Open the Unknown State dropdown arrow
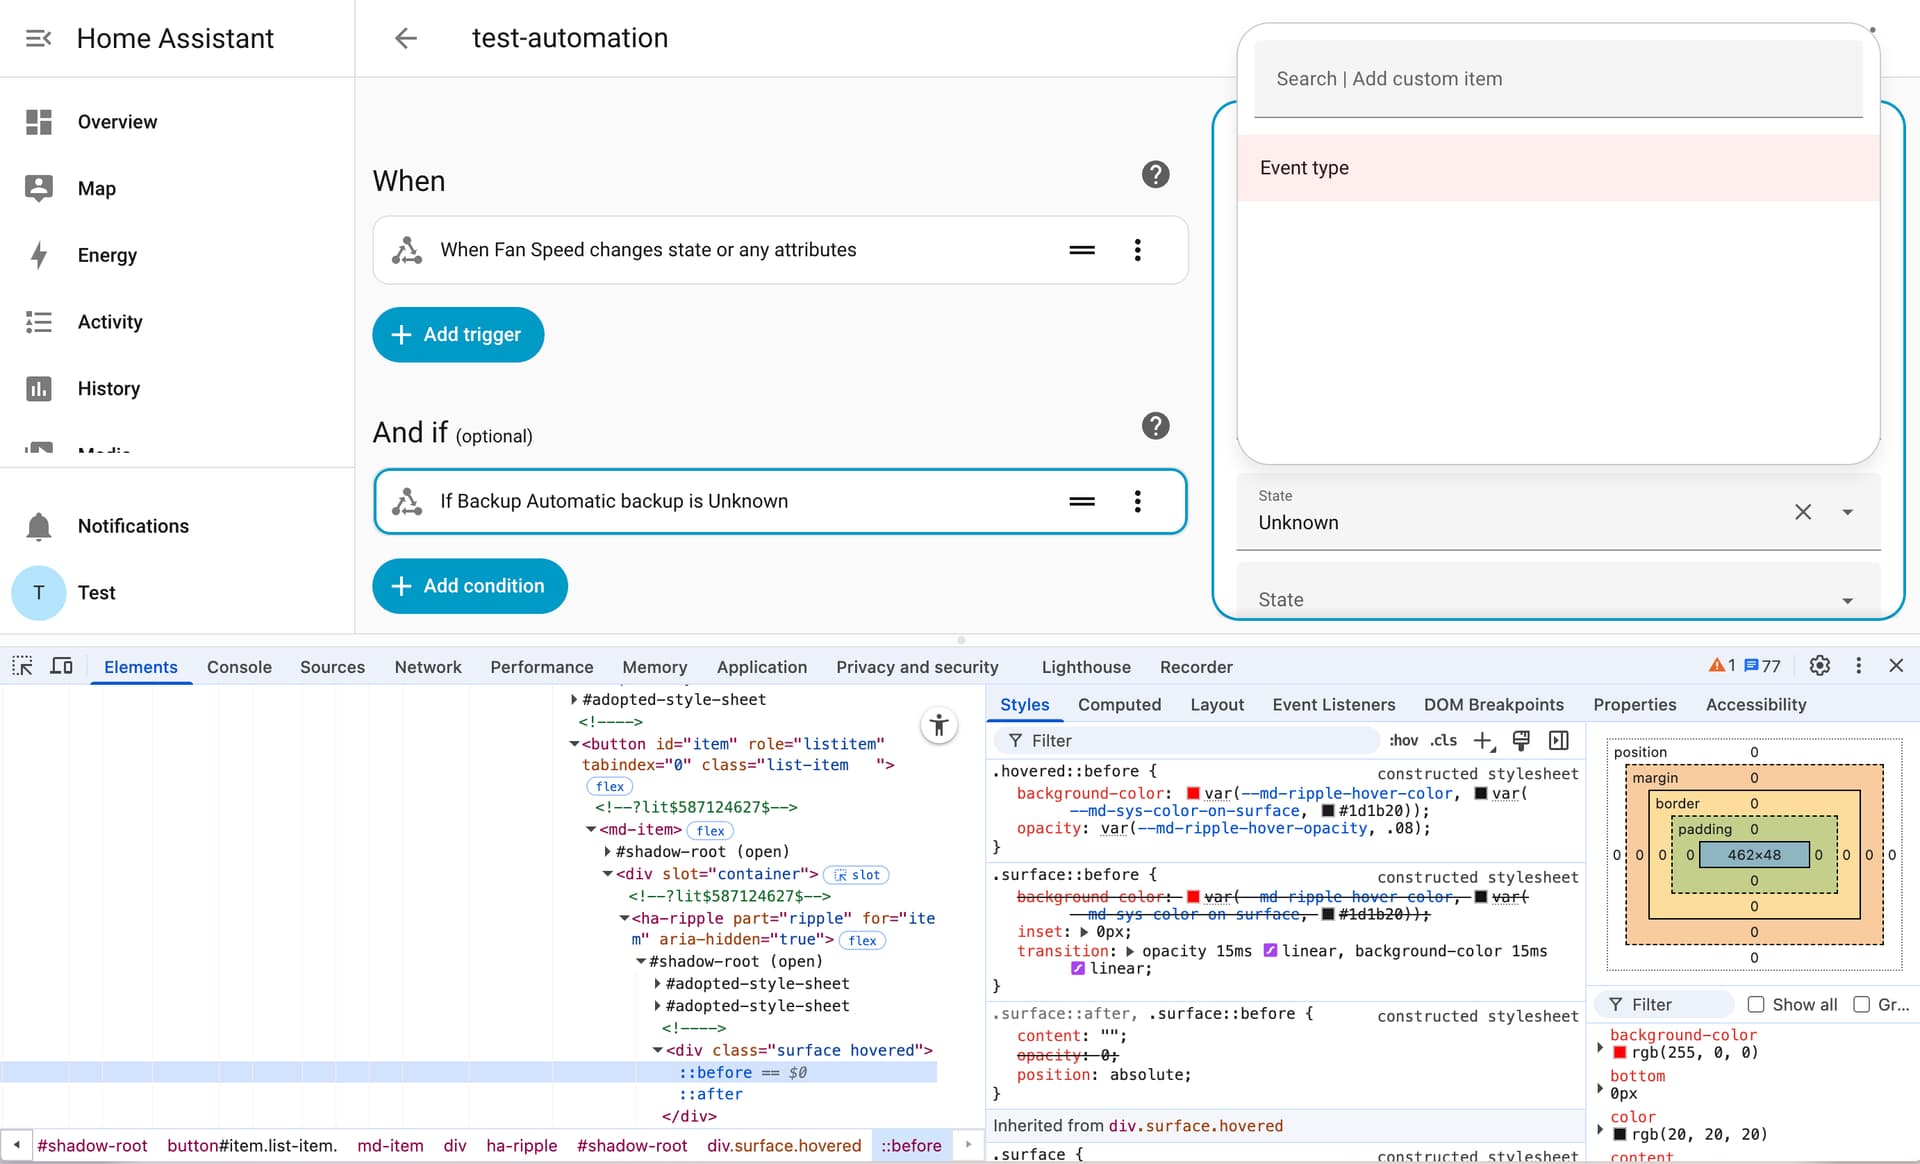 click(1847, 512)
